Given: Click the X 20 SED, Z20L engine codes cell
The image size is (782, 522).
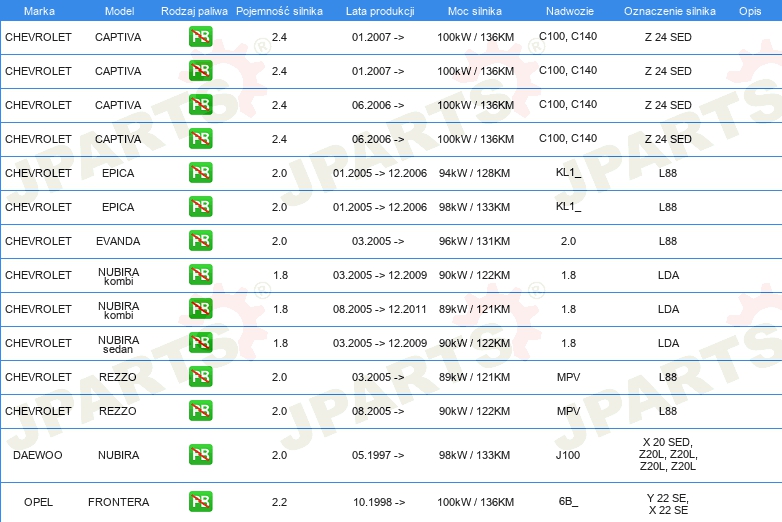Looking at the screenshot, I should click(668, 454).
